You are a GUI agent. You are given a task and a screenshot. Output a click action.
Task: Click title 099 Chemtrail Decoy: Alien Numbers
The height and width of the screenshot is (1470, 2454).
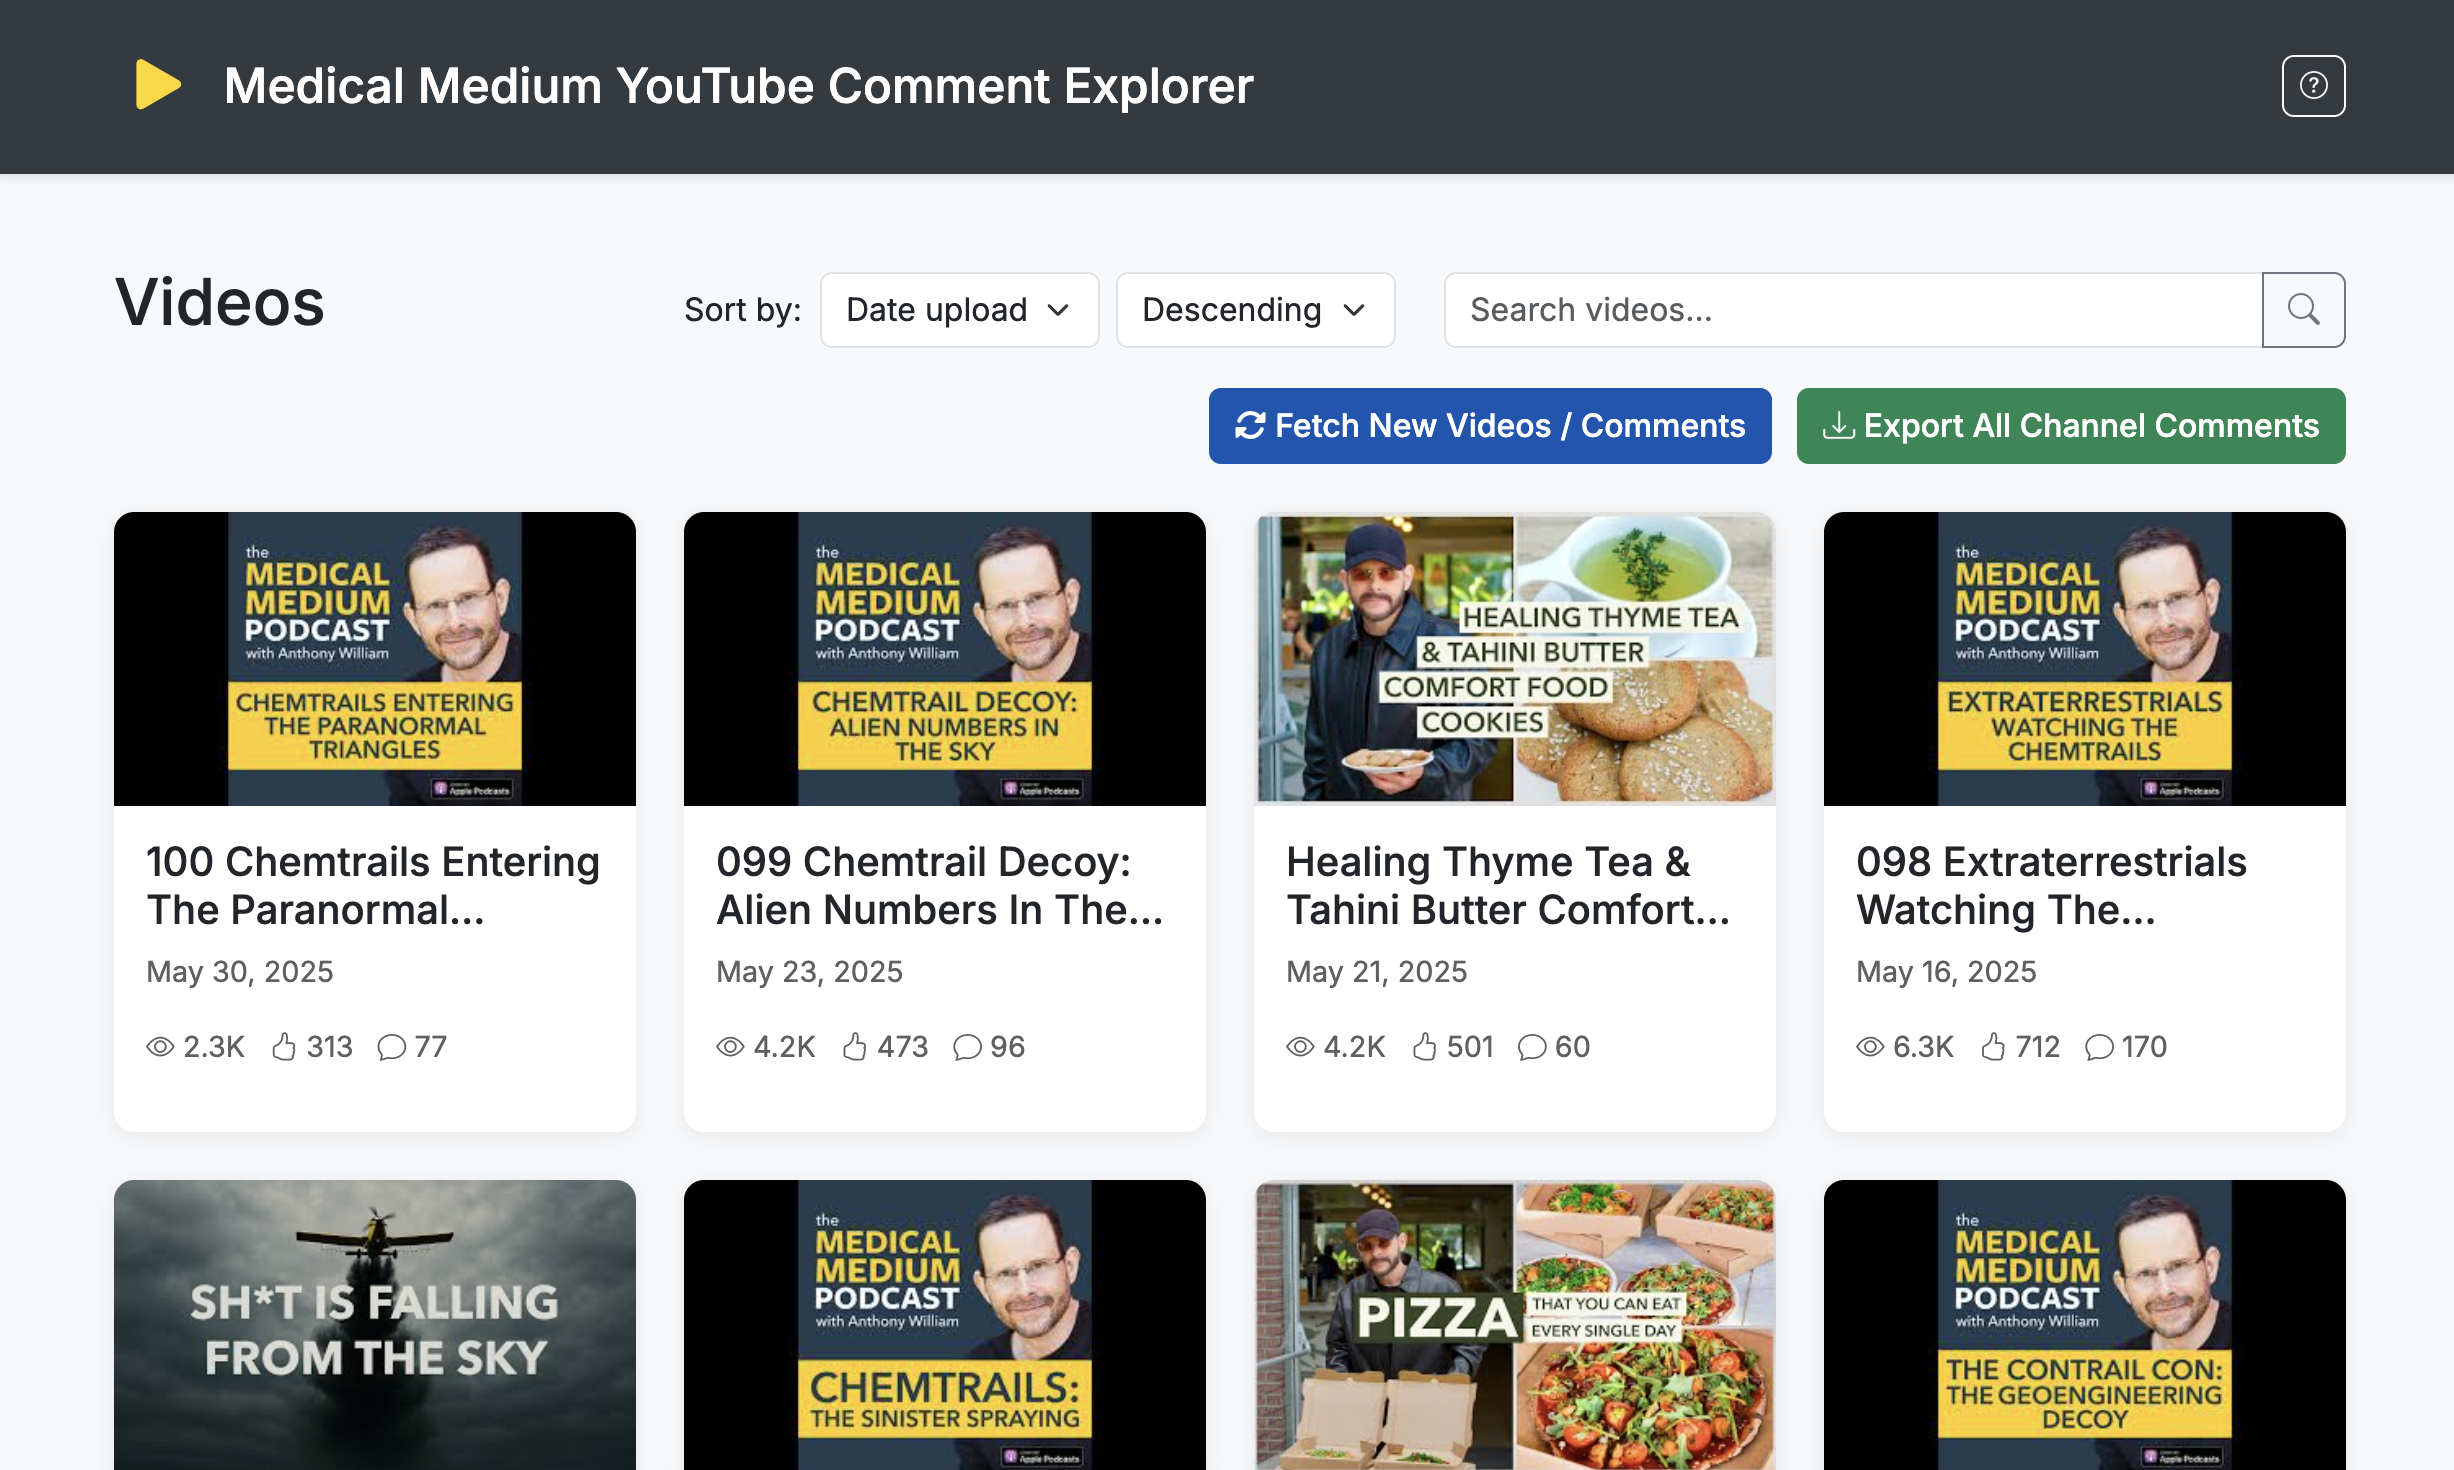(x=940, y=886)
